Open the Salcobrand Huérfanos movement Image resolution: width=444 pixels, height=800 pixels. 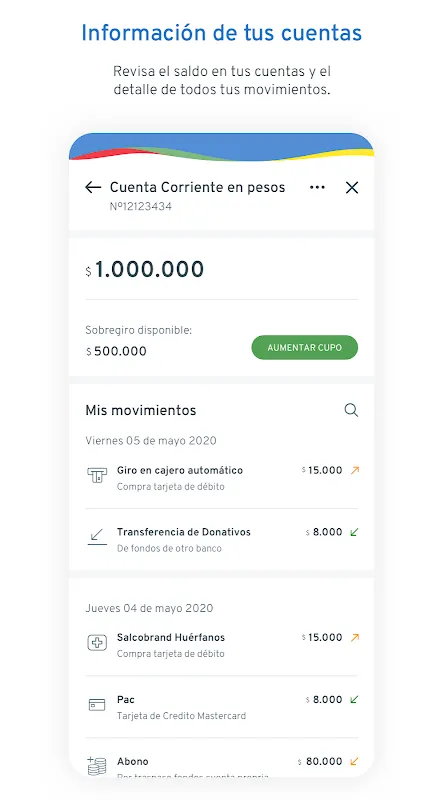(221, 645)
